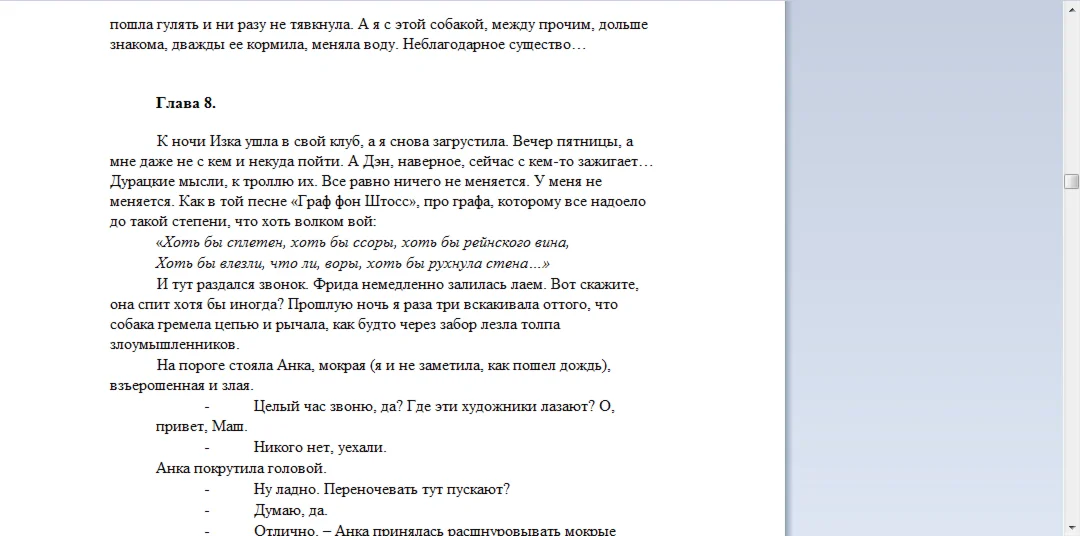1080x536 pixels.
Task: Click the text "Неблагодарное существо…"
Action: 494,45
